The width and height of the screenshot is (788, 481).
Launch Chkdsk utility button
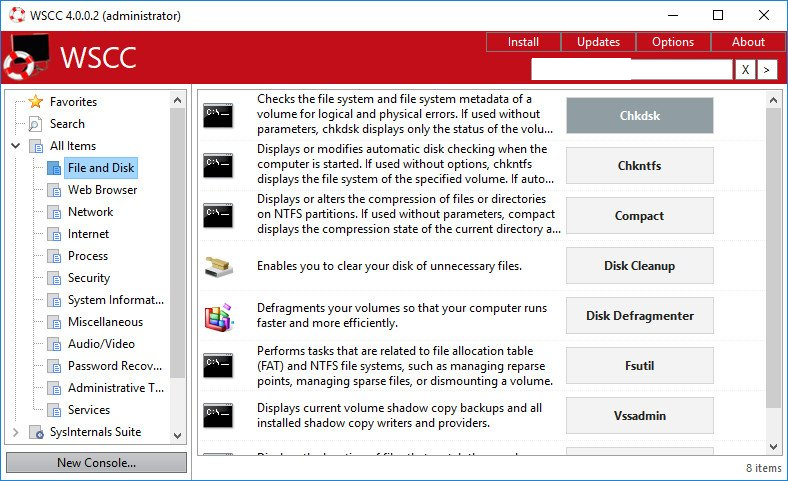click(x=640, y=116)
